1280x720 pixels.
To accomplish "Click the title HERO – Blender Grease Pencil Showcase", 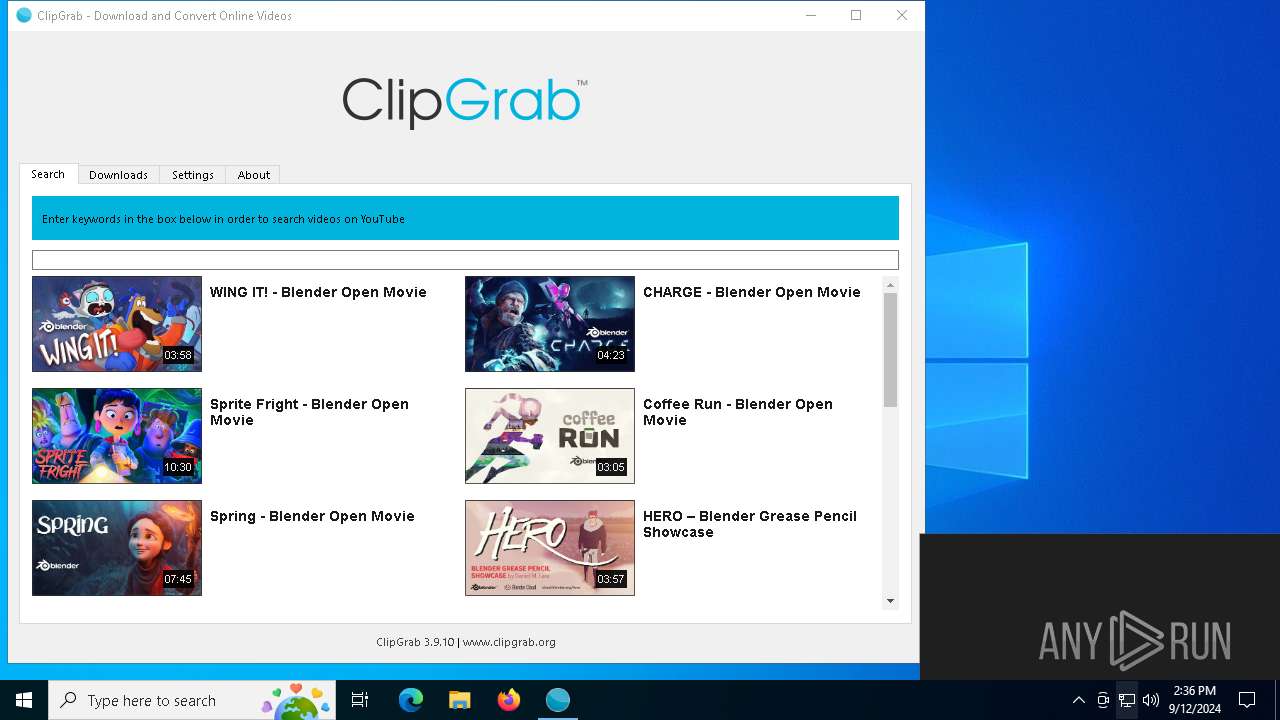I will pos(750,524).
